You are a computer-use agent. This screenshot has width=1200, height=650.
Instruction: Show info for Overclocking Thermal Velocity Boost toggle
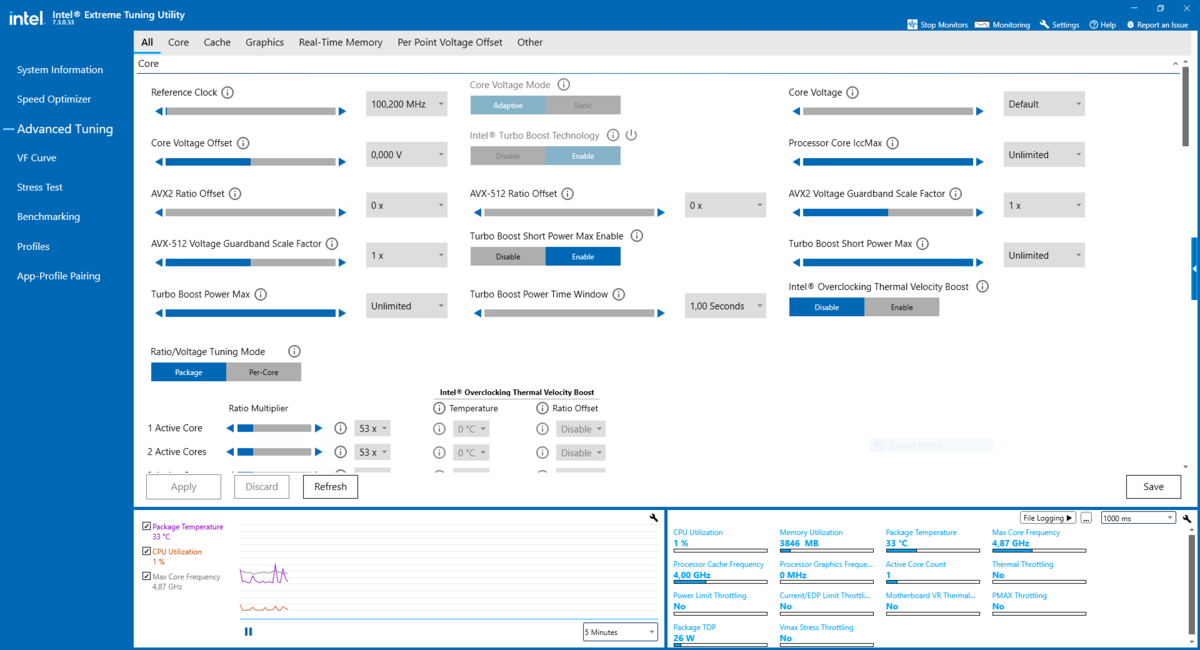tap(982, 287)
